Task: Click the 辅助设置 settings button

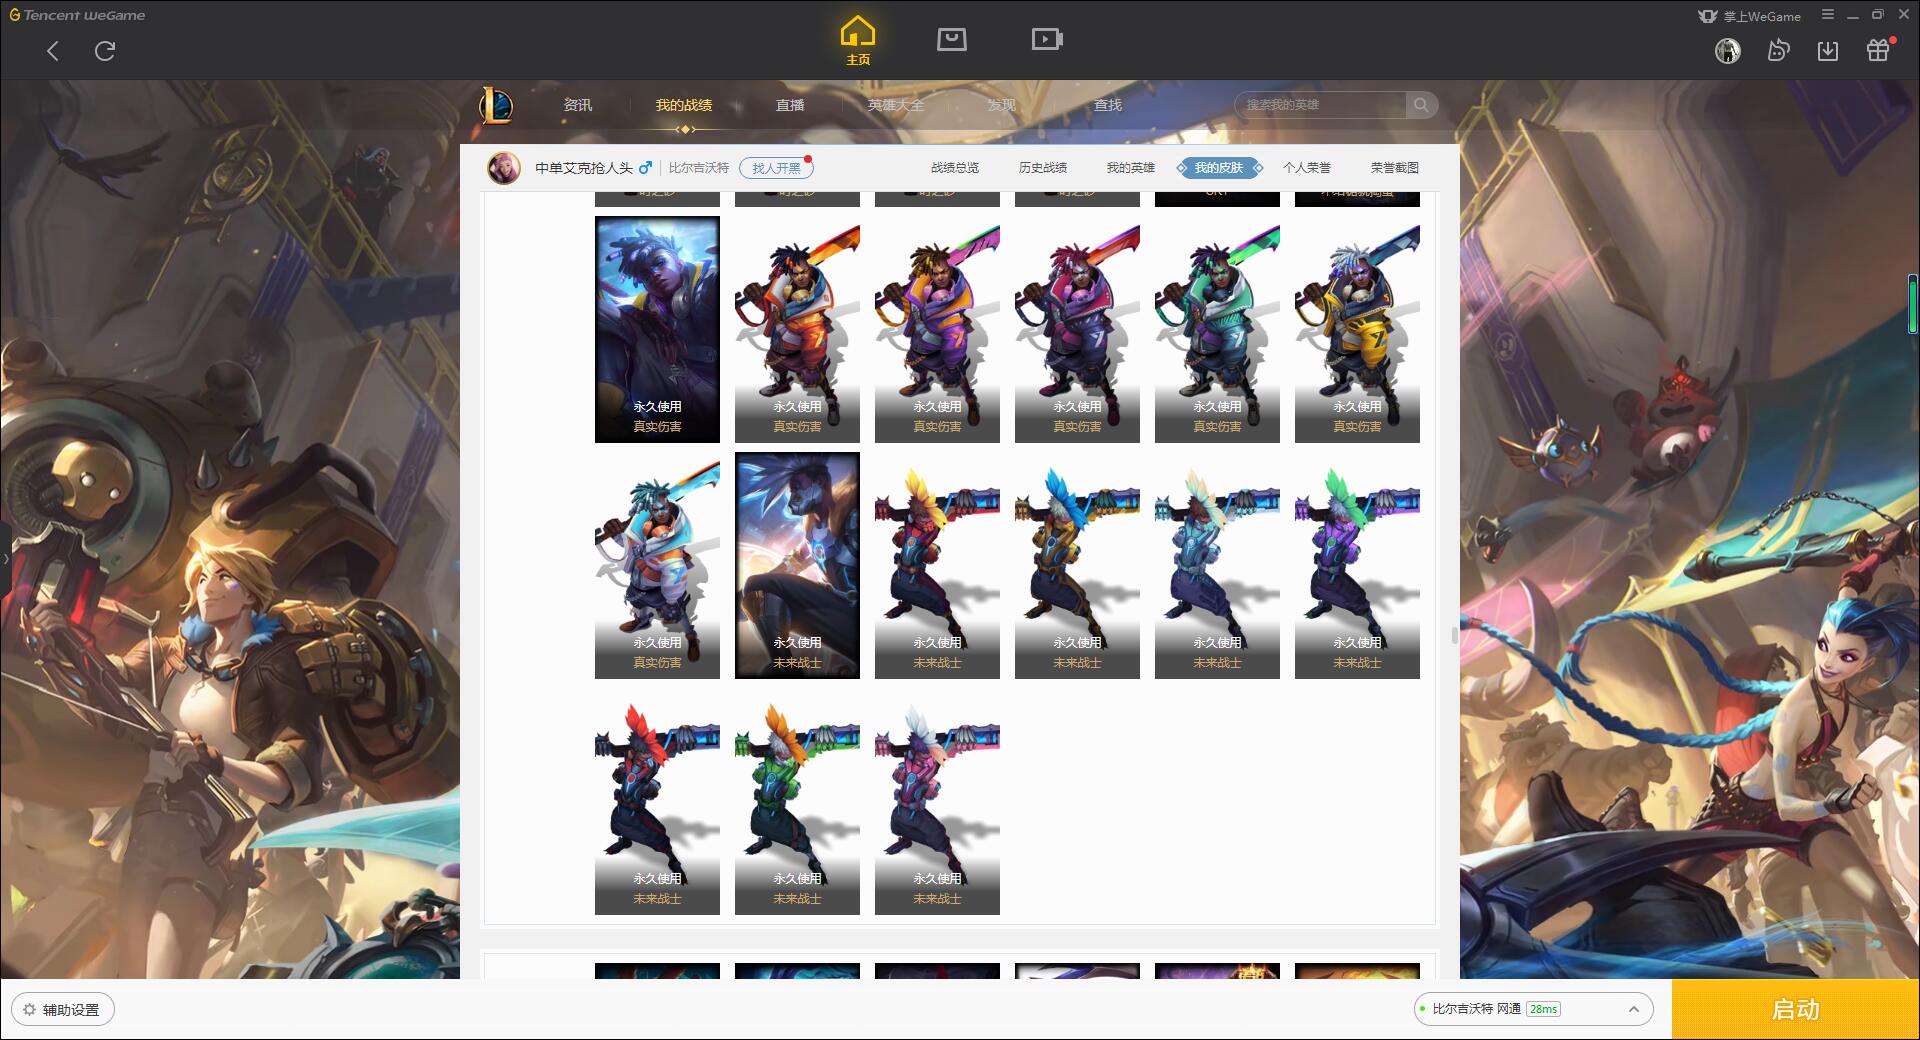Action: 63,1009
